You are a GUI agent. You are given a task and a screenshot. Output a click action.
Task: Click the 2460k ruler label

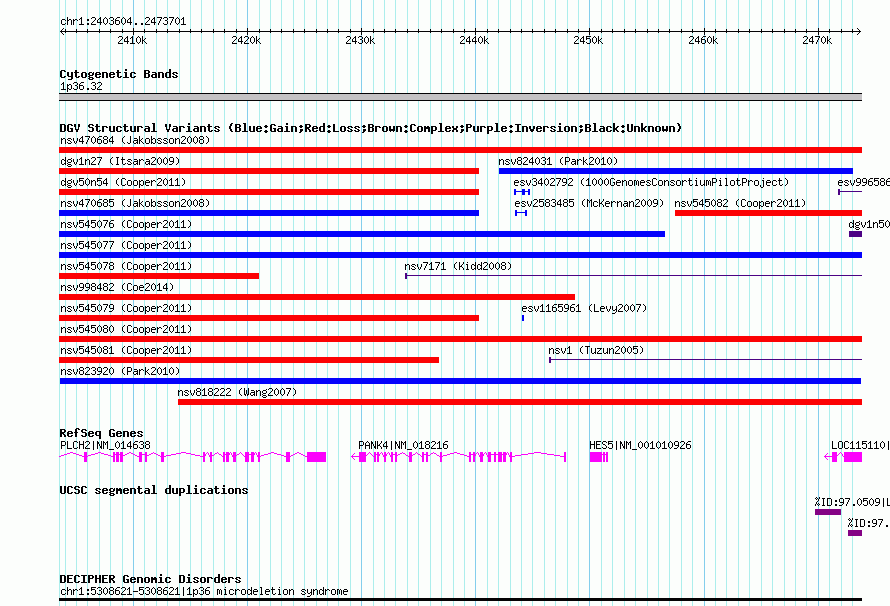pyautogui.click(x=703, y=41)
